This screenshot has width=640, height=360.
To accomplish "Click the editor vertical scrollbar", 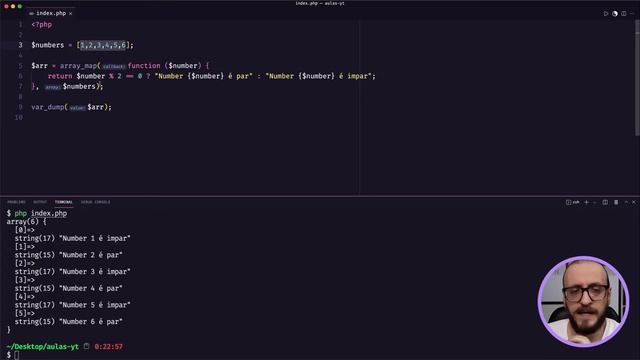I will pyautogui.click(x=637, y=78).
